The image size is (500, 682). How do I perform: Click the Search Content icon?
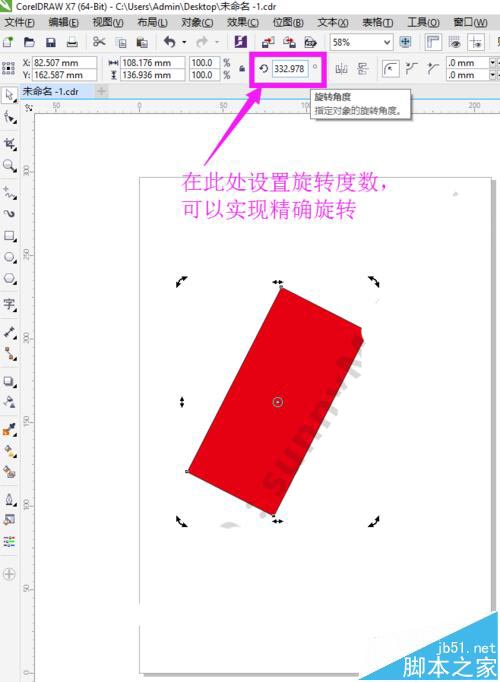coord(240,42)
